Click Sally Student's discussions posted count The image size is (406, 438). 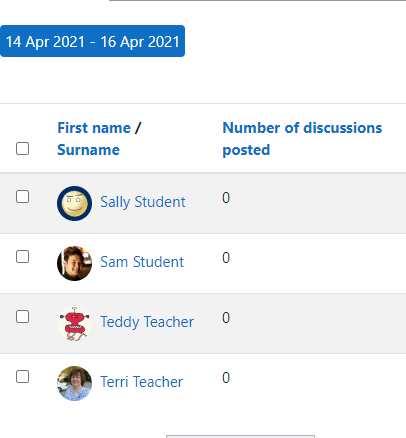(x=226, y=198)
